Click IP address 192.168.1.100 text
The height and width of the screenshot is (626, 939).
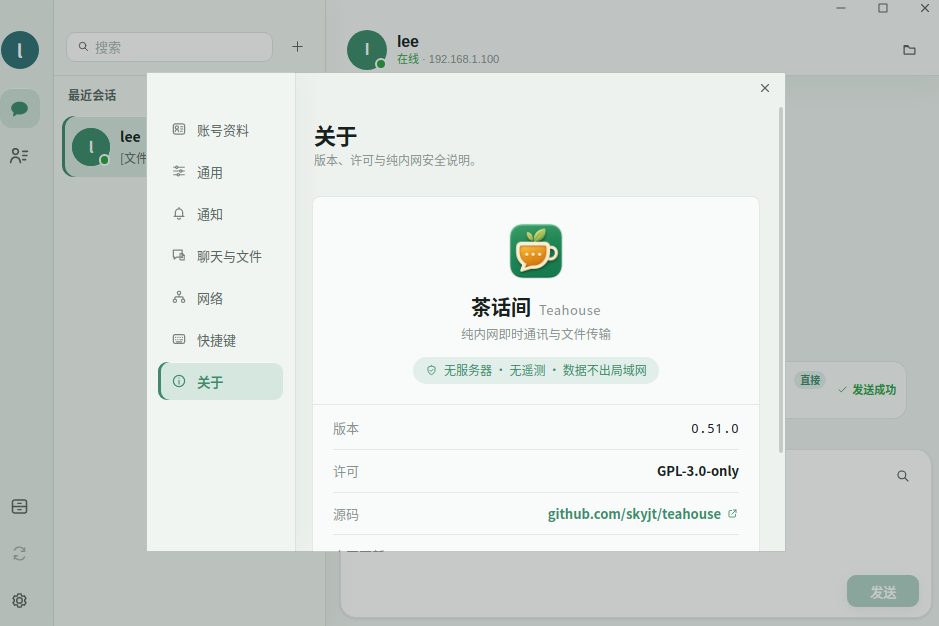tap(464, 59)
